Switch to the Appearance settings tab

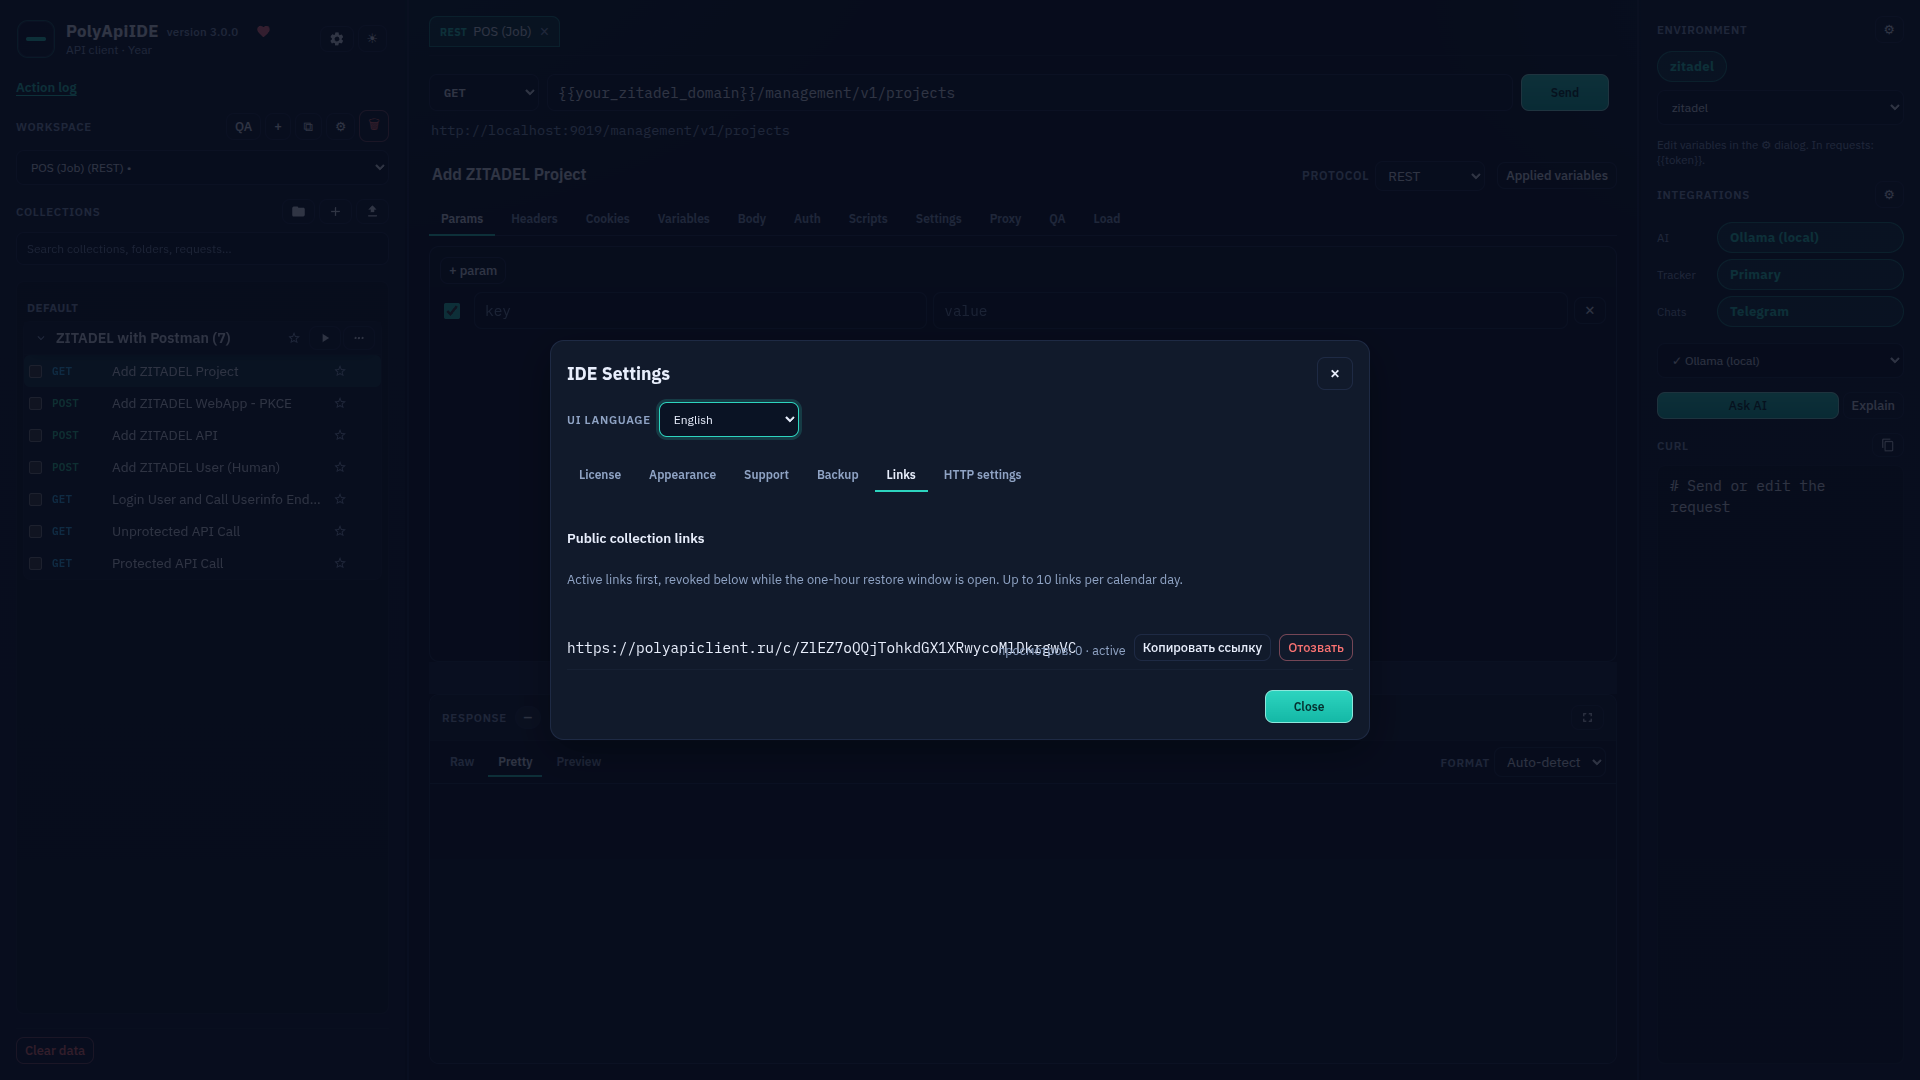(x=682, y=475)
